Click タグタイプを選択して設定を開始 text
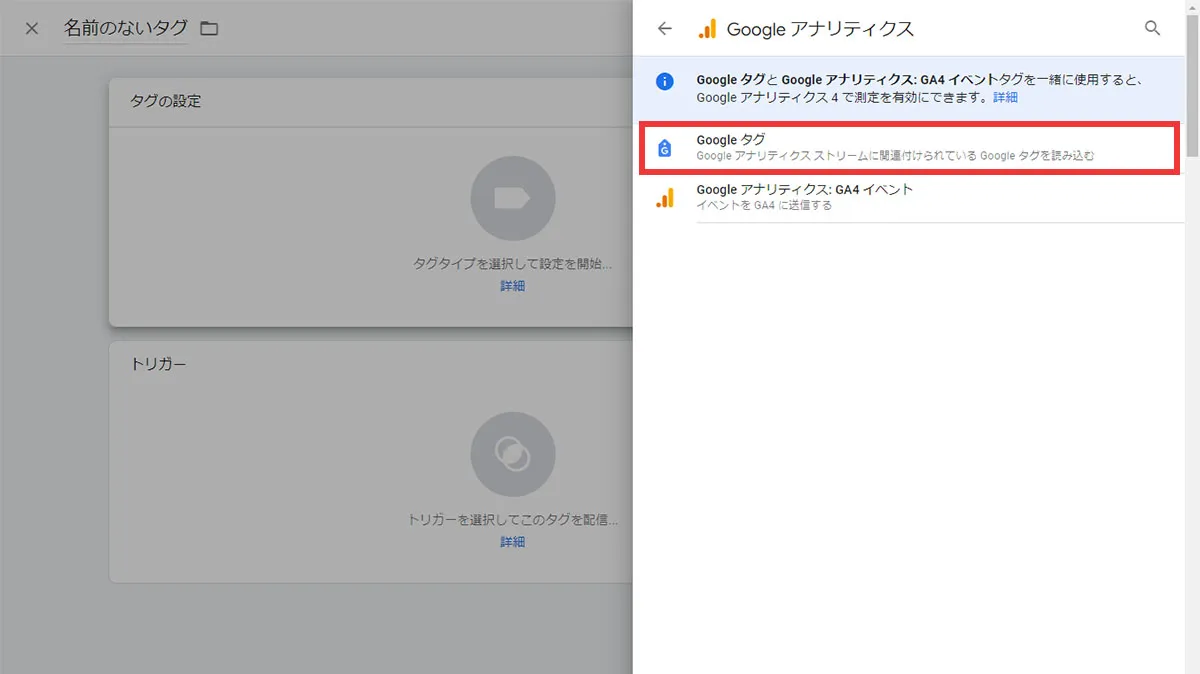The height and width of the screenshot is (674, 1200). (x=512, y=262)
